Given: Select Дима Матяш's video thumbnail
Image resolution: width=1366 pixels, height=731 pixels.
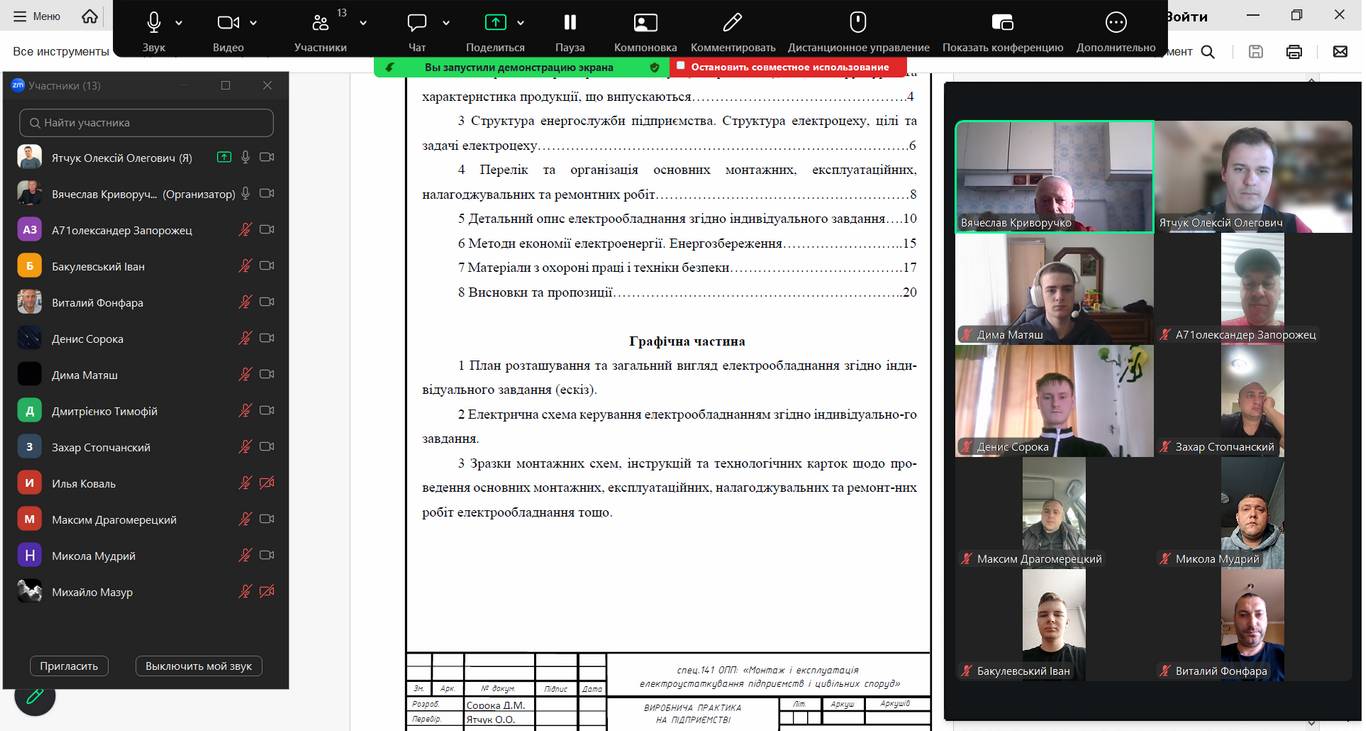Looking at the screenshot, I should (x=1054, y=290).
